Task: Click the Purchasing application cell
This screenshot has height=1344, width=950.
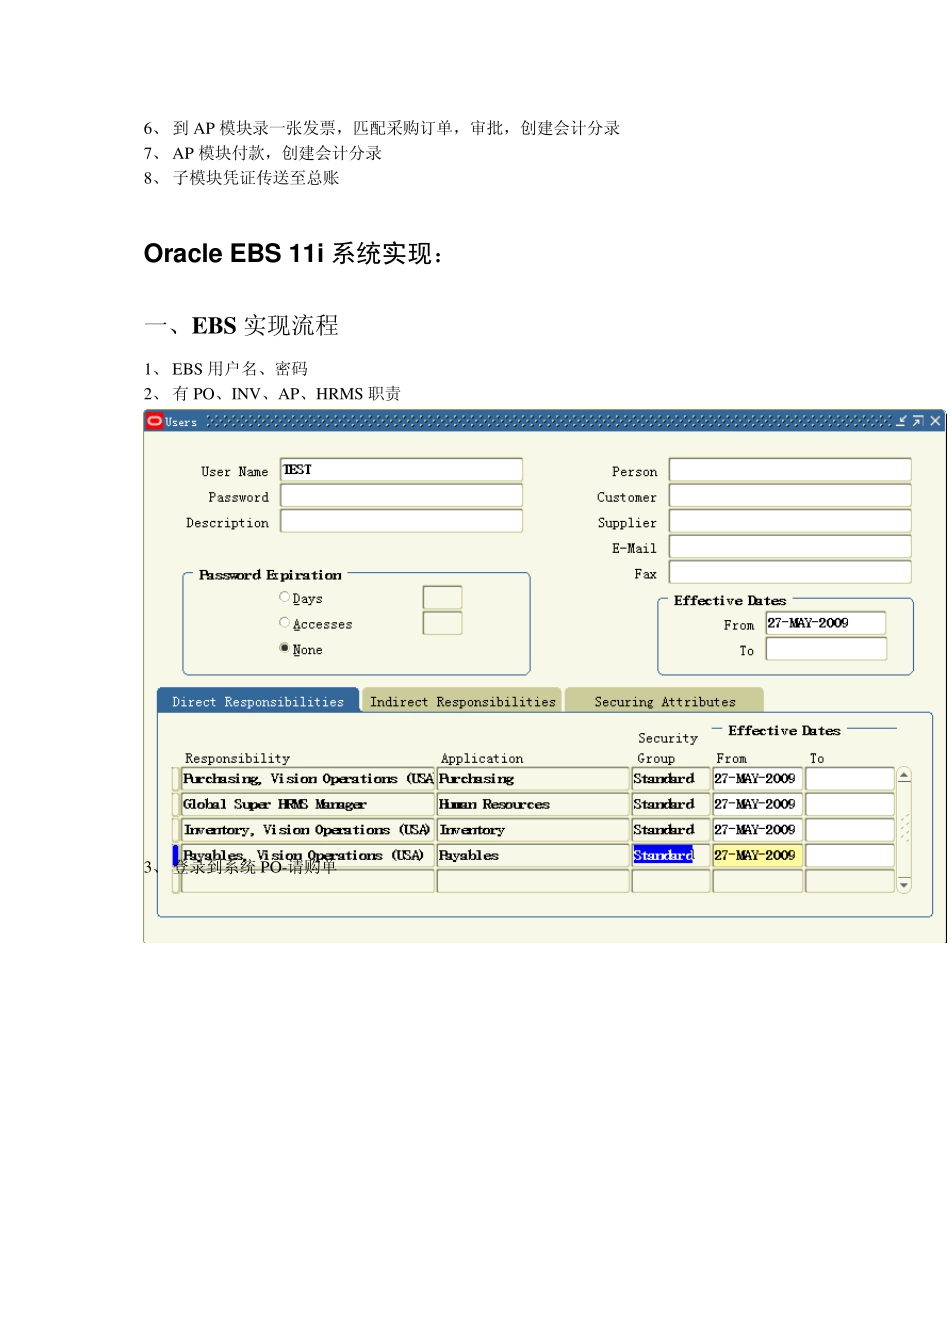Action: (x=533, y=779)
